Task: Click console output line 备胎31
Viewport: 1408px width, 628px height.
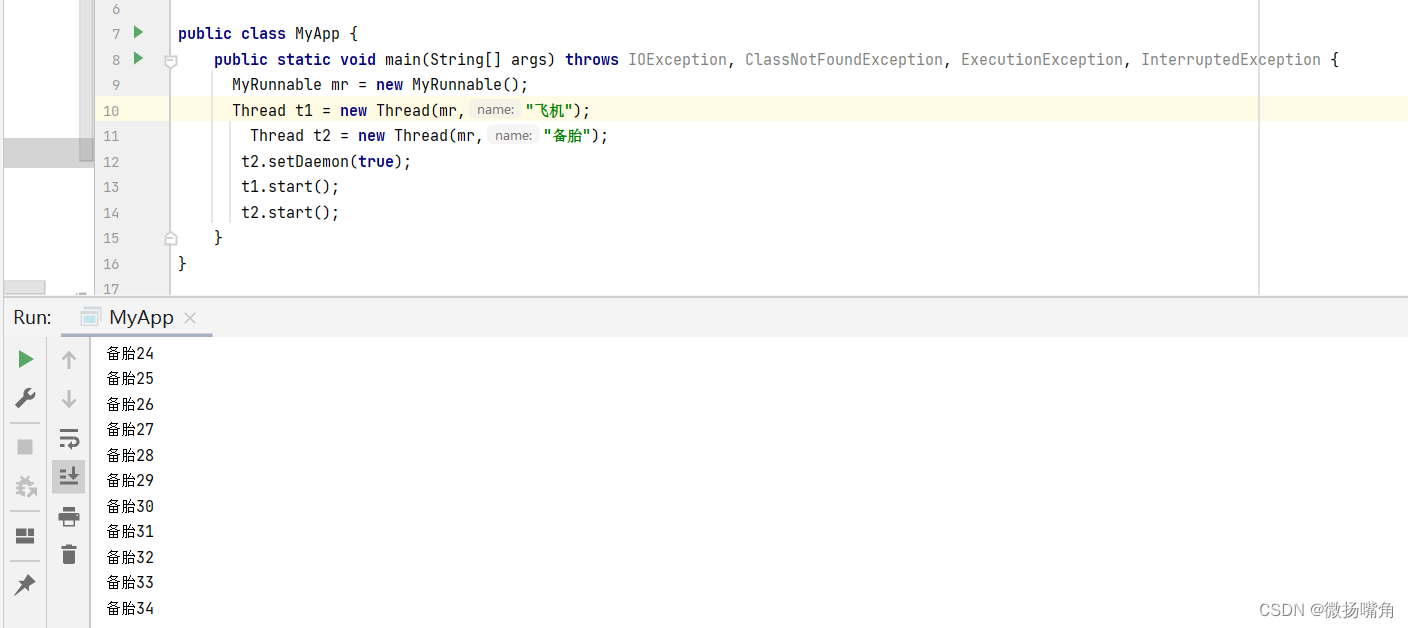Action: tap(130, 531)
